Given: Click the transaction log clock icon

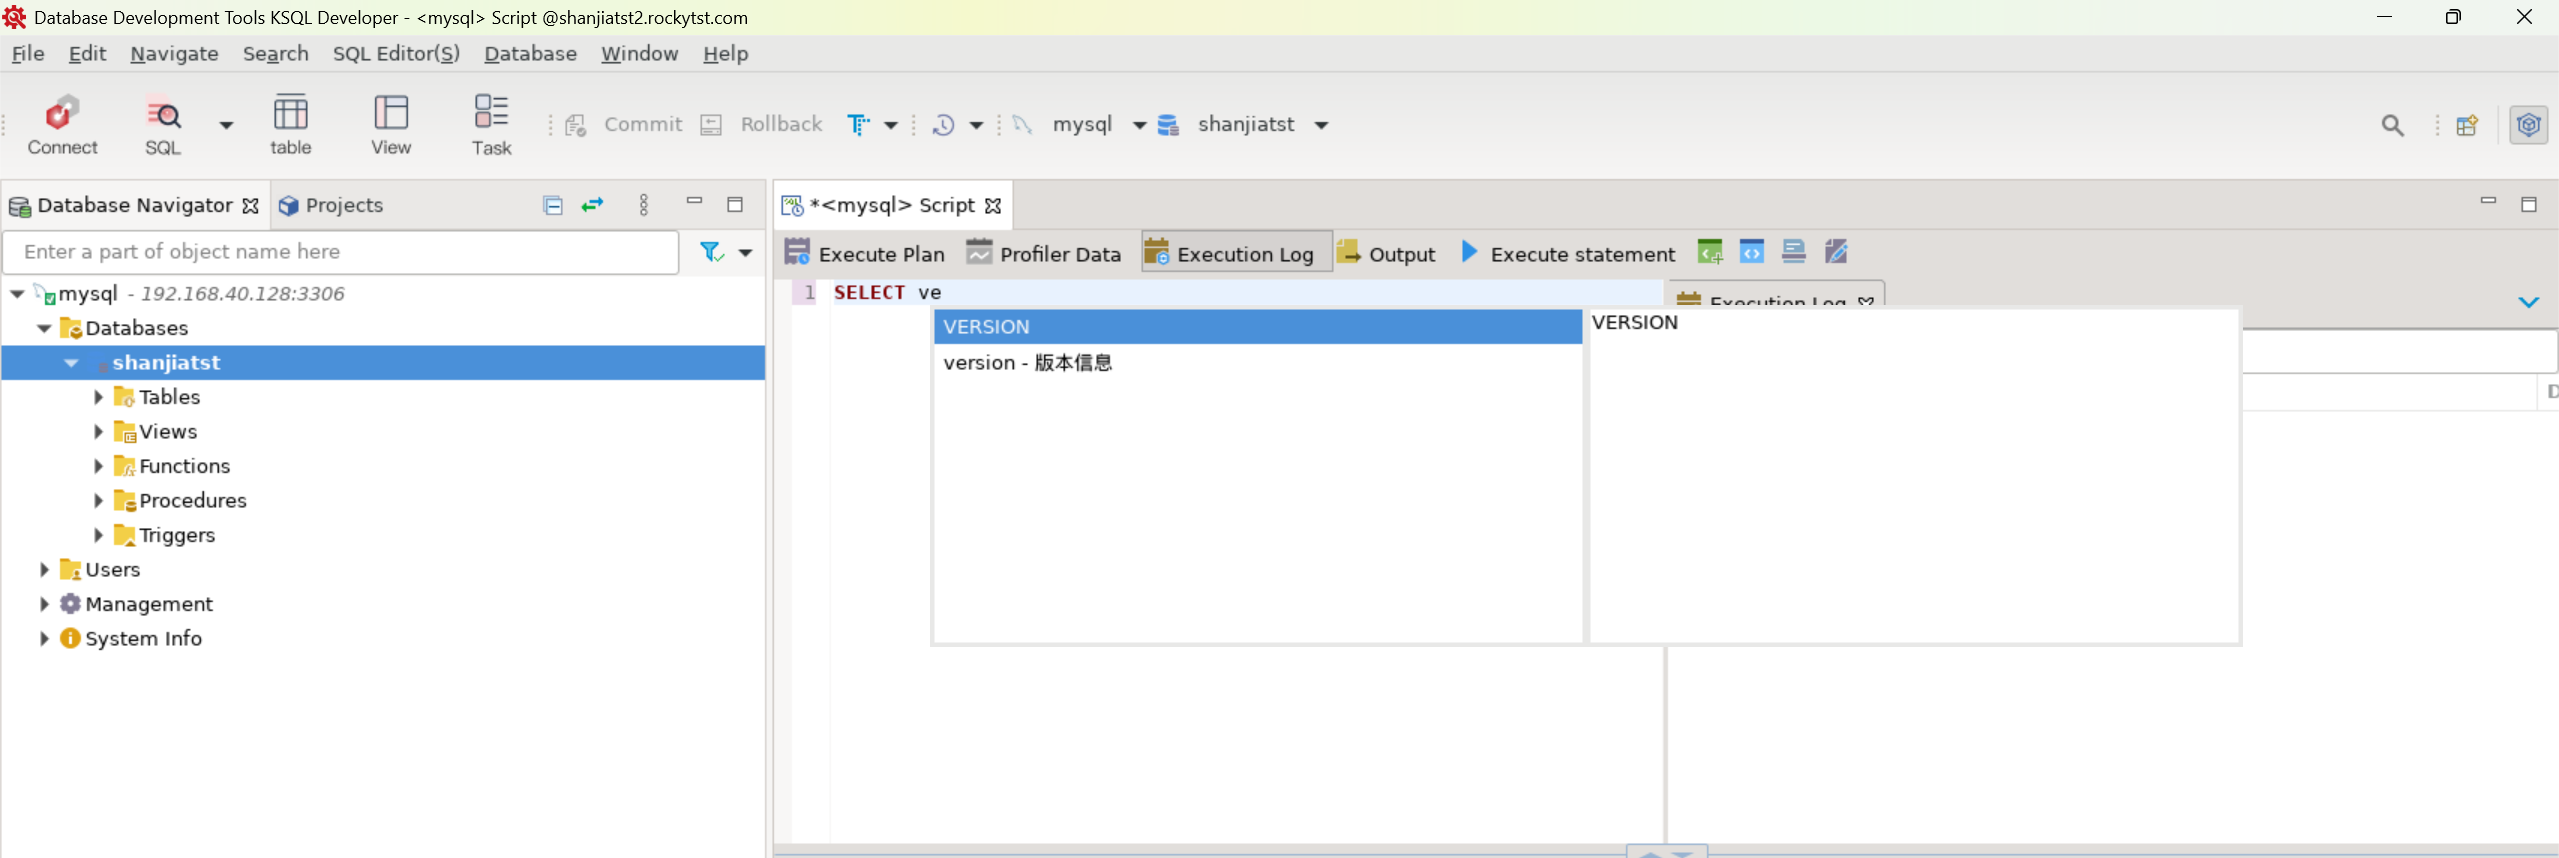Looking at the screenshot, I should coord(943,124).
